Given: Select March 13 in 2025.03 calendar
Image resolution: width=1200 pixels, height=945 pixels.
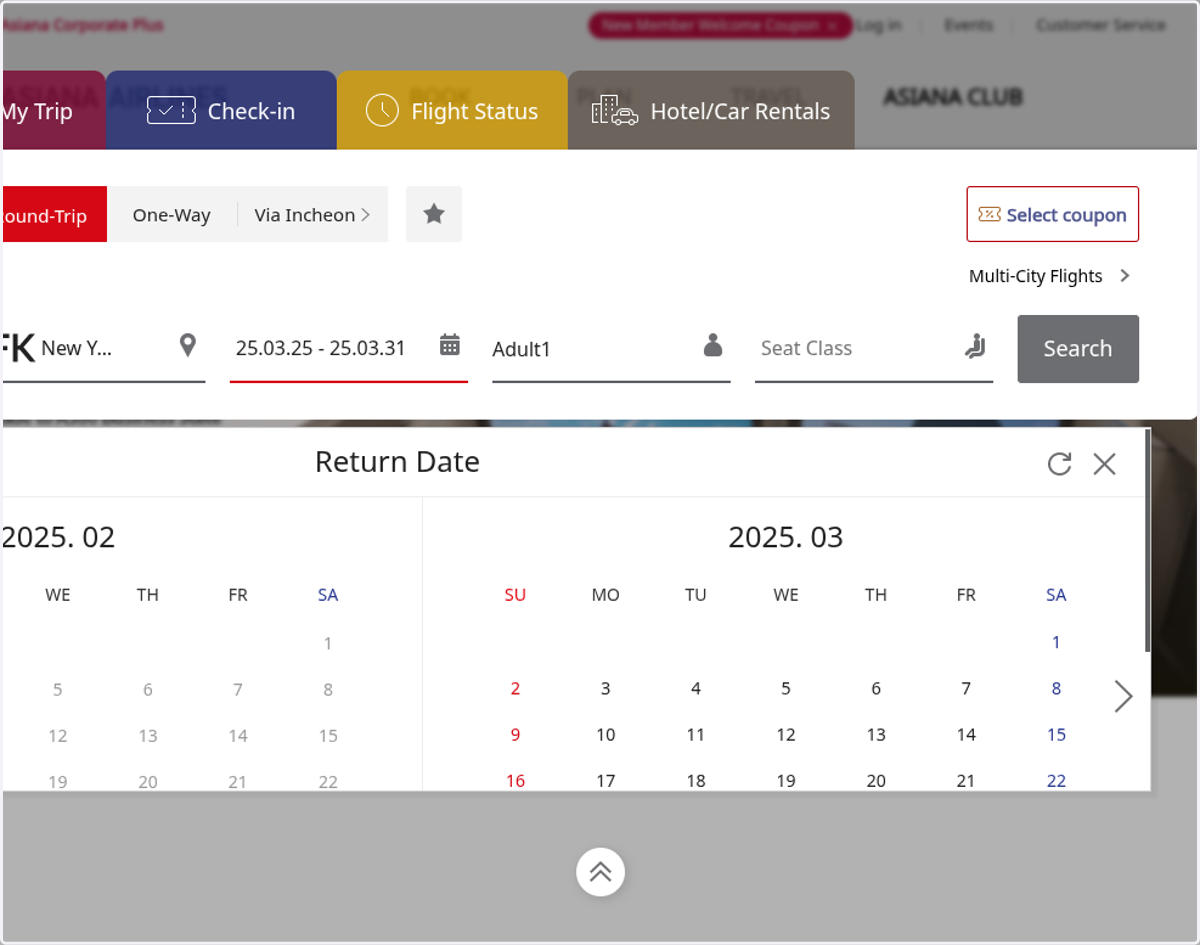Looking at the screenshot, I should [x=876, y=734].
